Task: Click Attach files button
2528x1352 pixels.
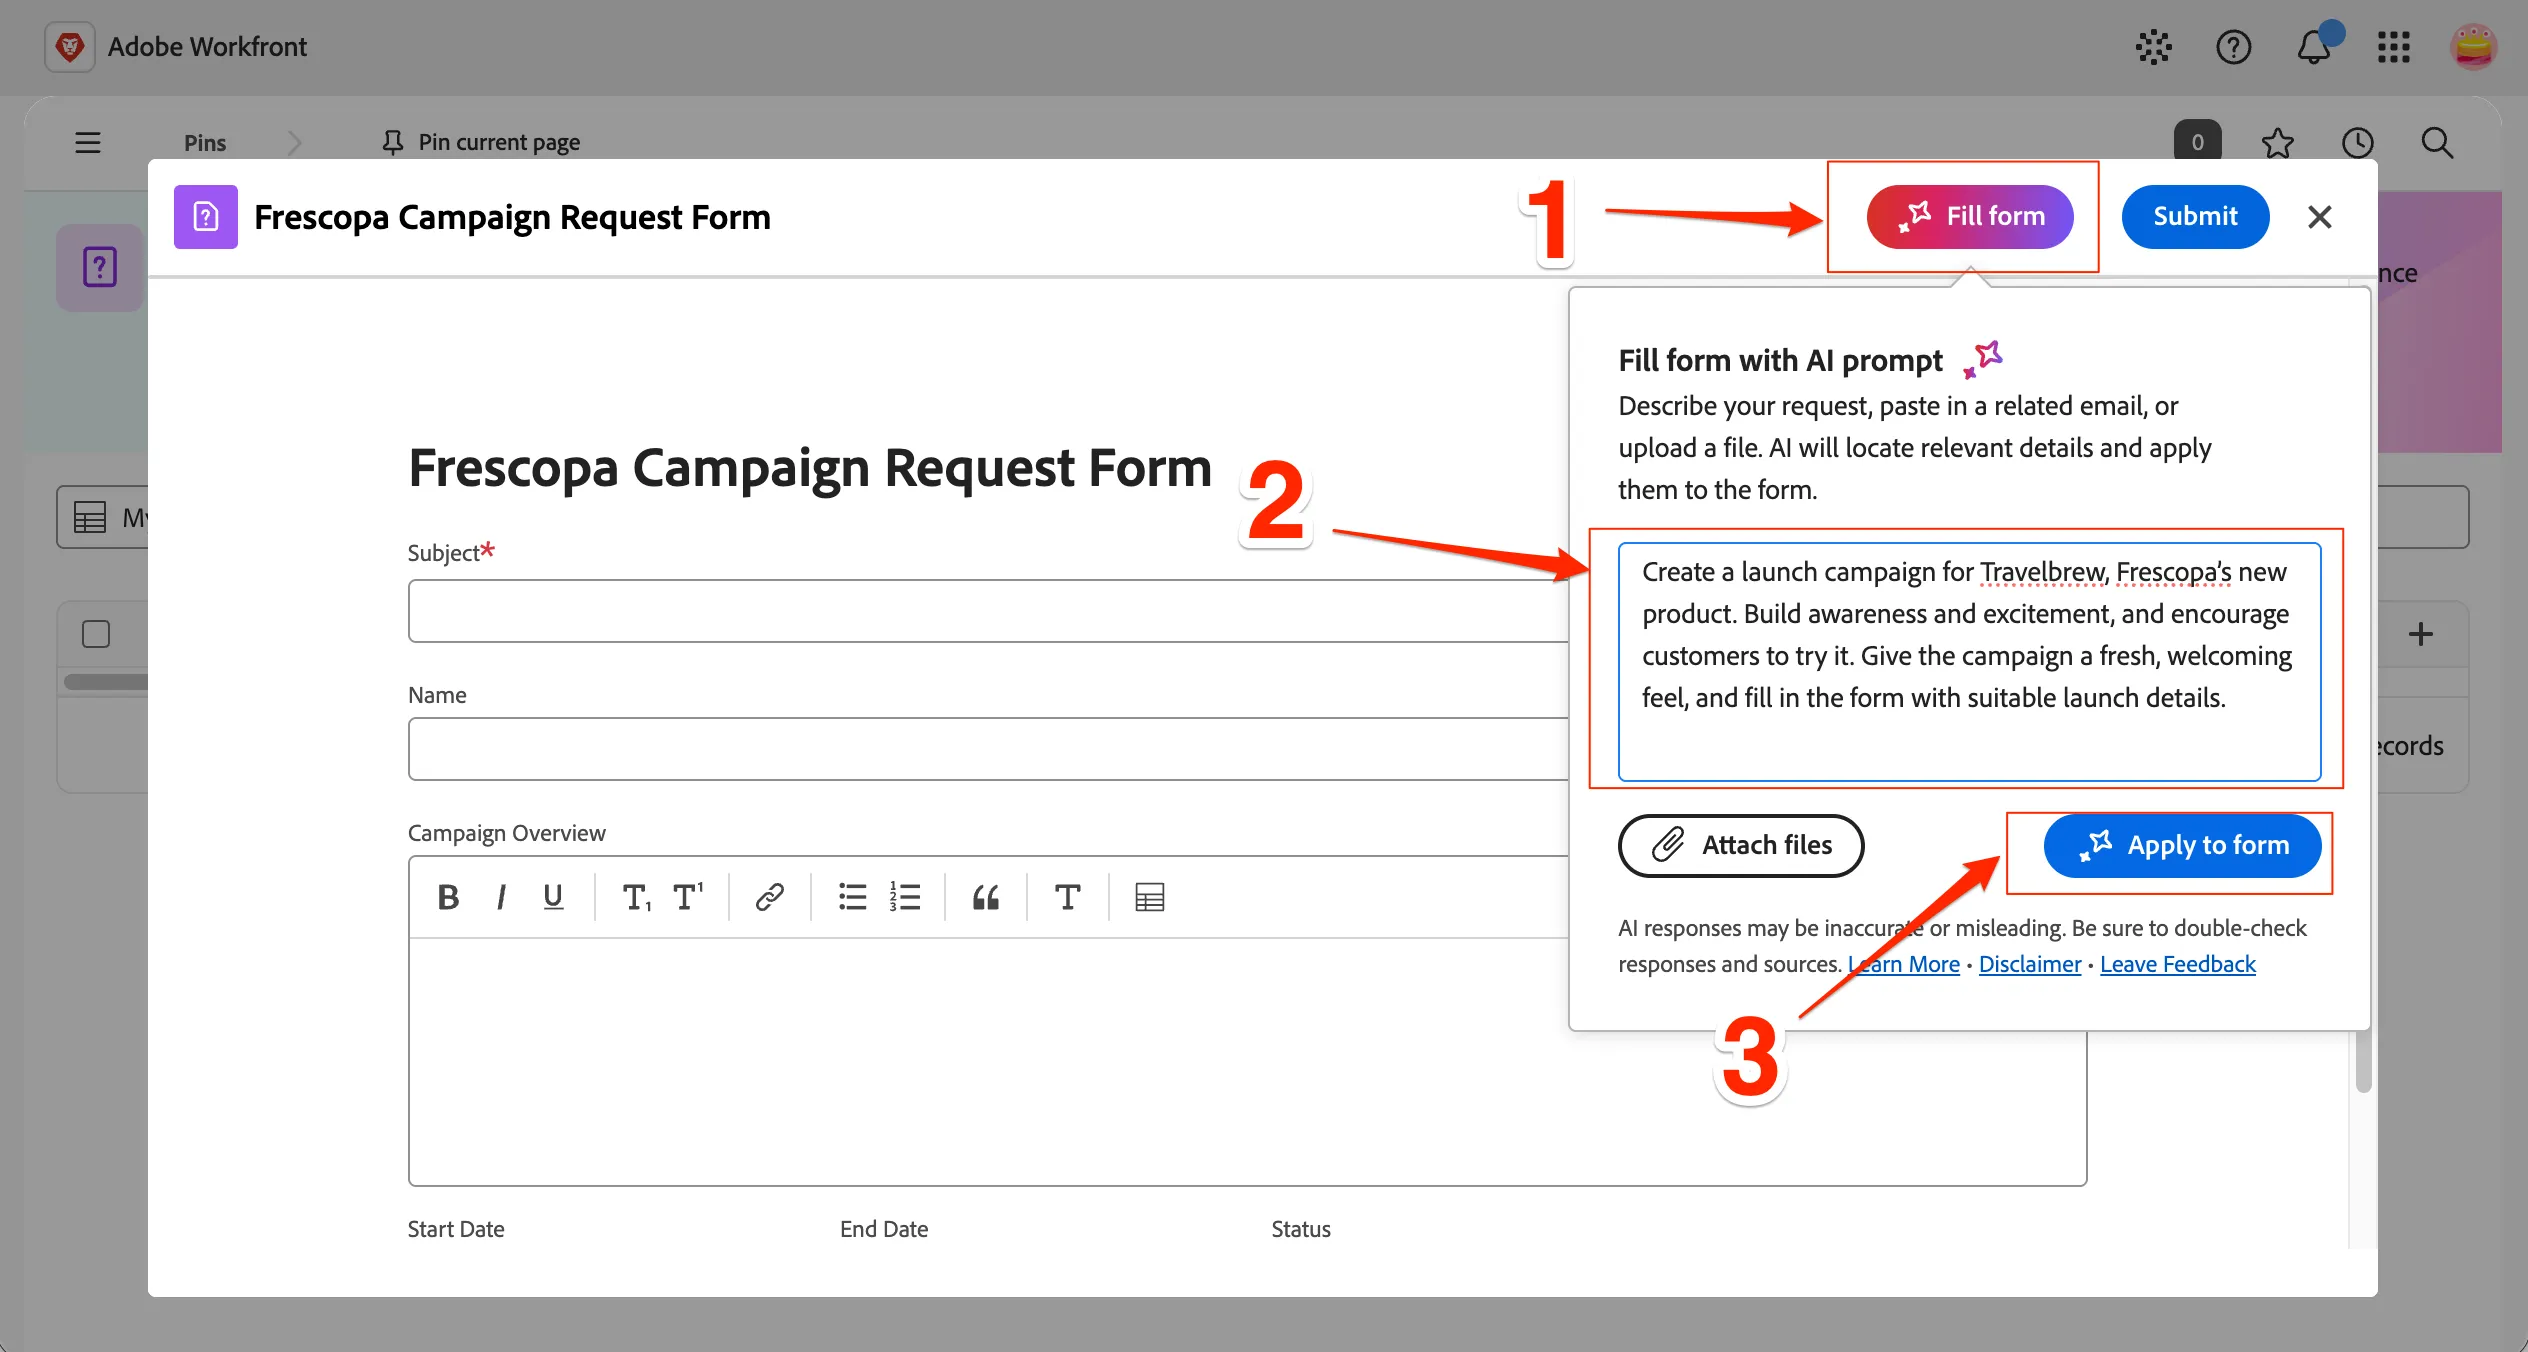Action: pyautogui.click(x=1740, y=845)
